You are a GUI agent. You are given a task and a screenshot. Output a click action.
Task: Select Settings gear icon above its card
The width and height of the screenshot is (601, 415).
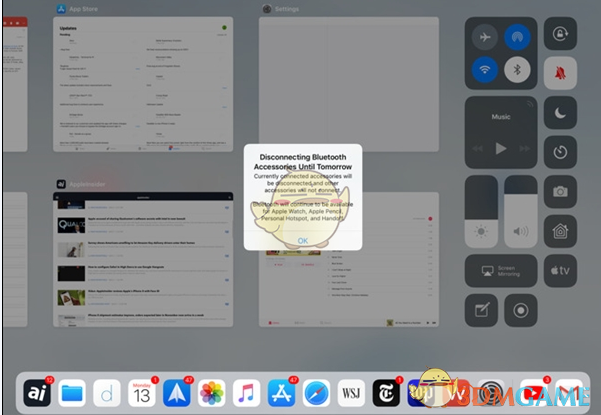pos(267,9)
